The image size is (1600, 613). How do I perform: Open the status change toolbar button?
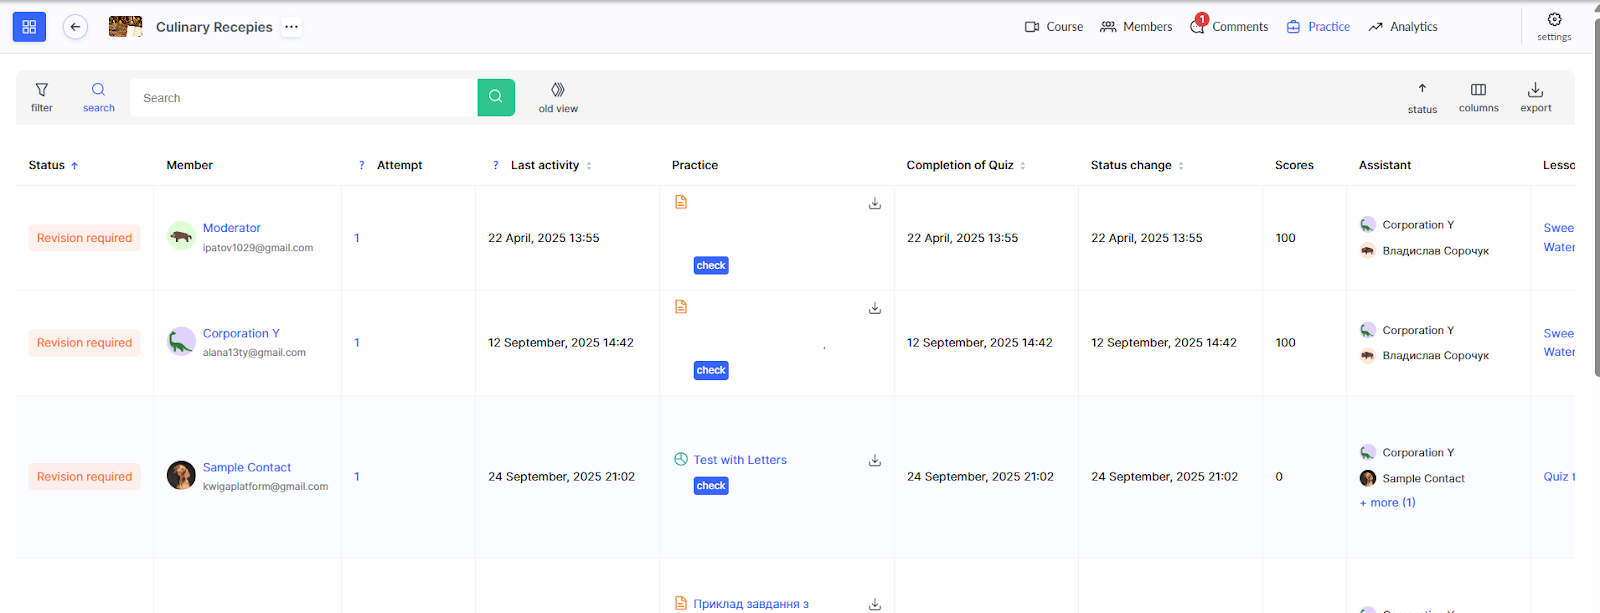[1422, 97]
